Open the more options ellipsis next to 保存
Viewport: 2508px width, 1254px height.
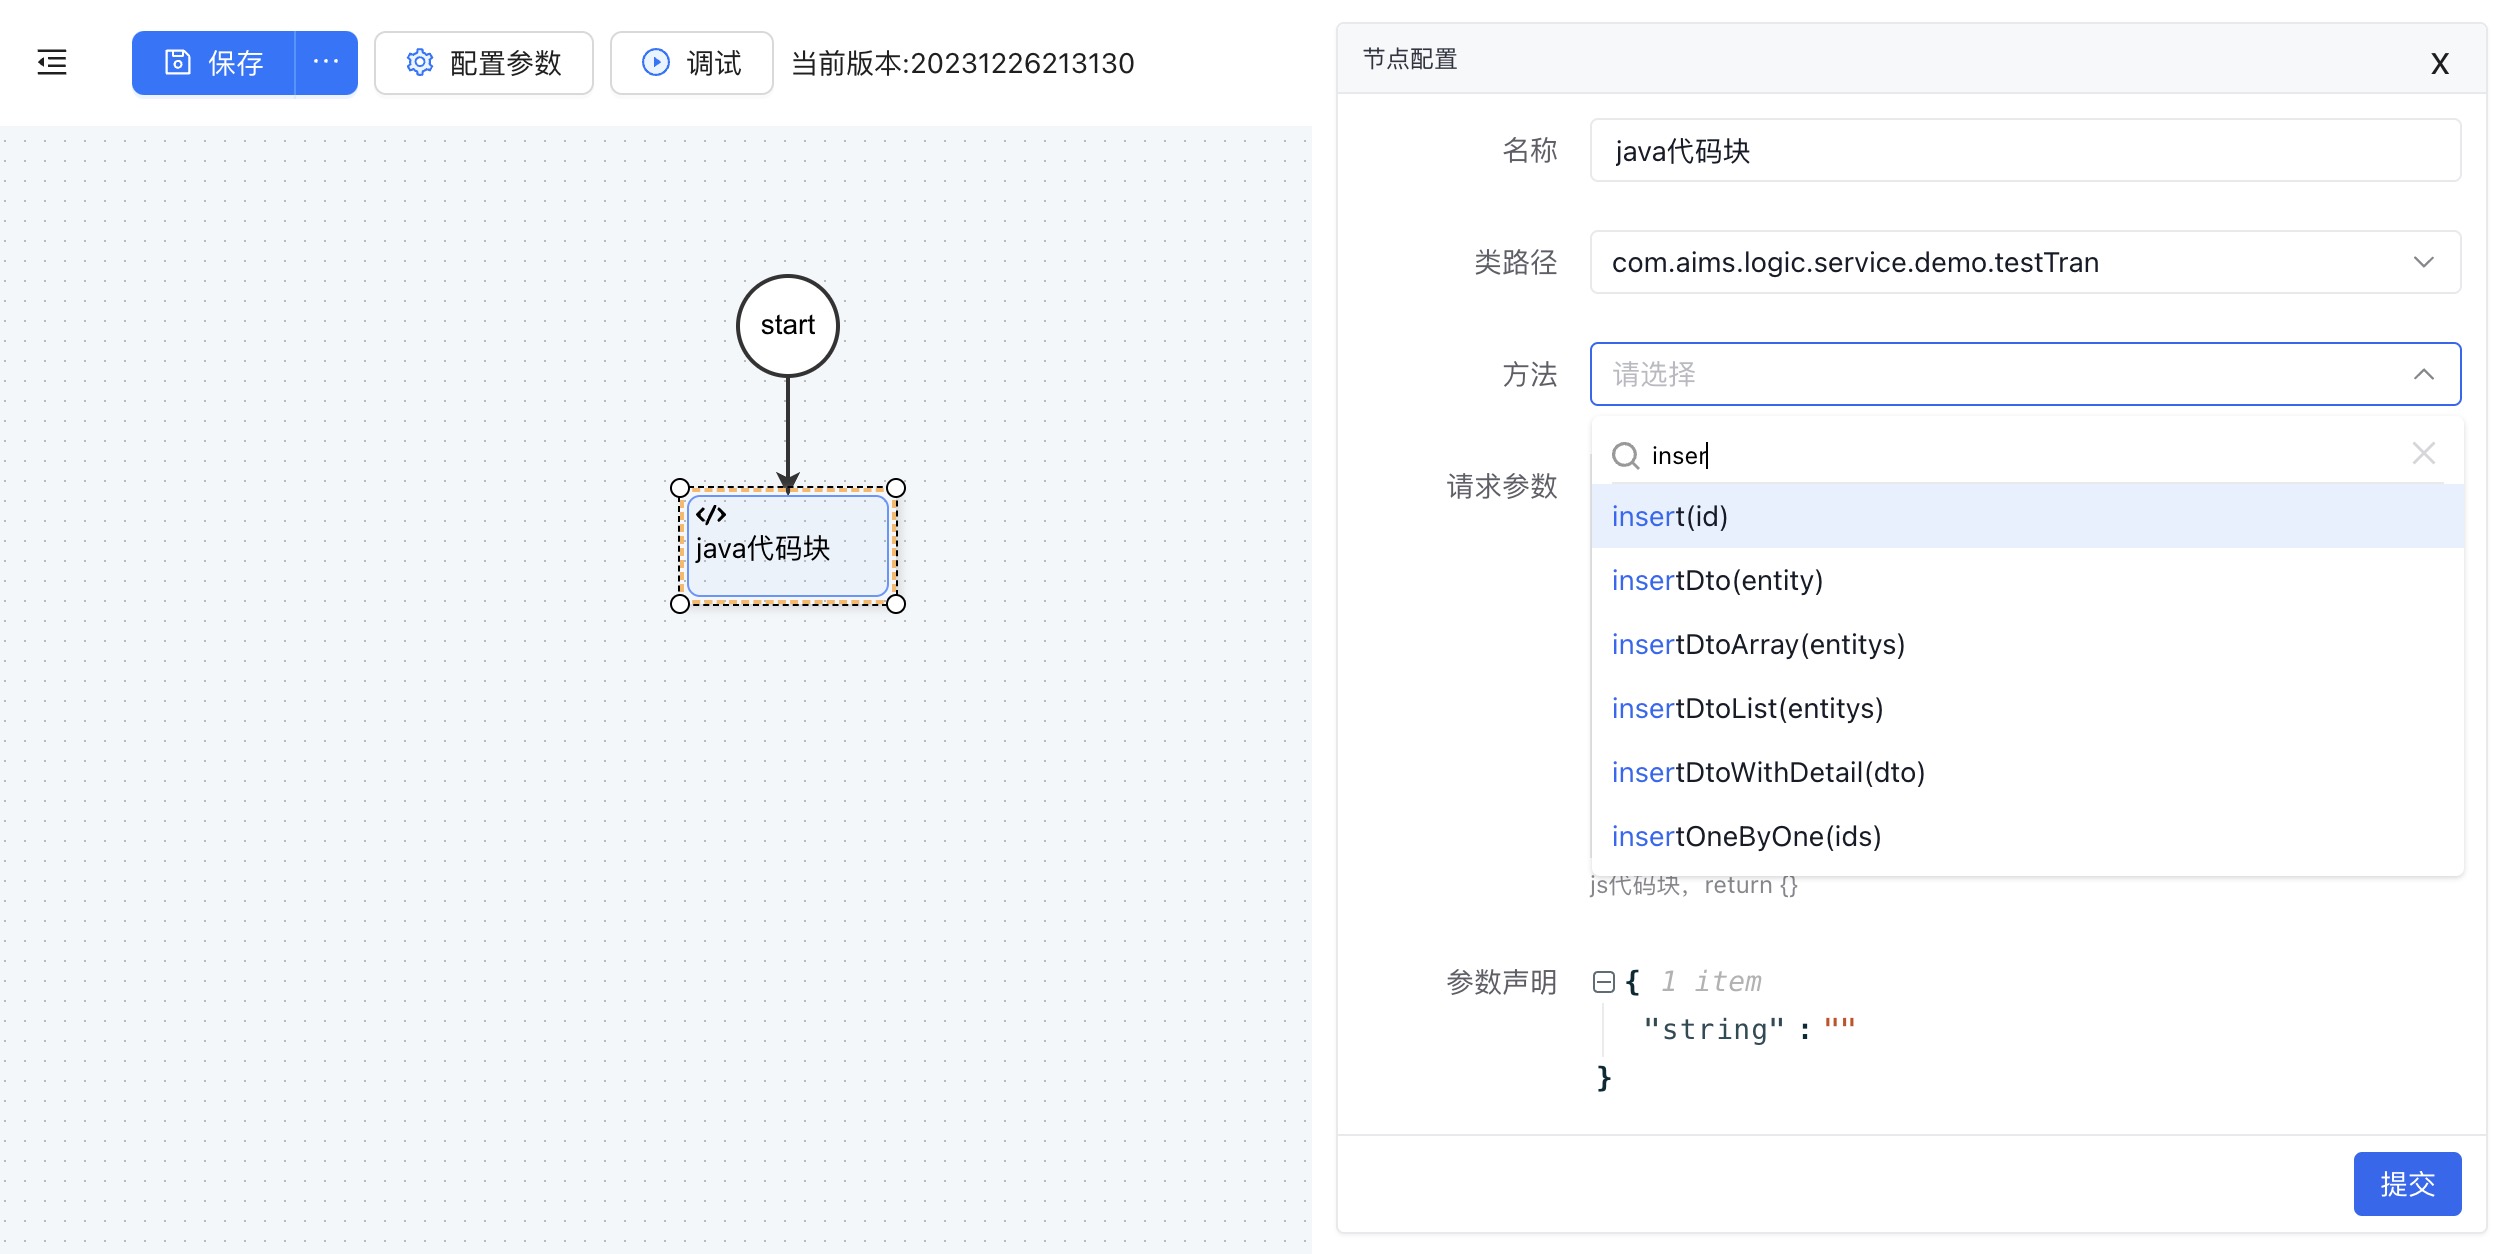point(326,62)
